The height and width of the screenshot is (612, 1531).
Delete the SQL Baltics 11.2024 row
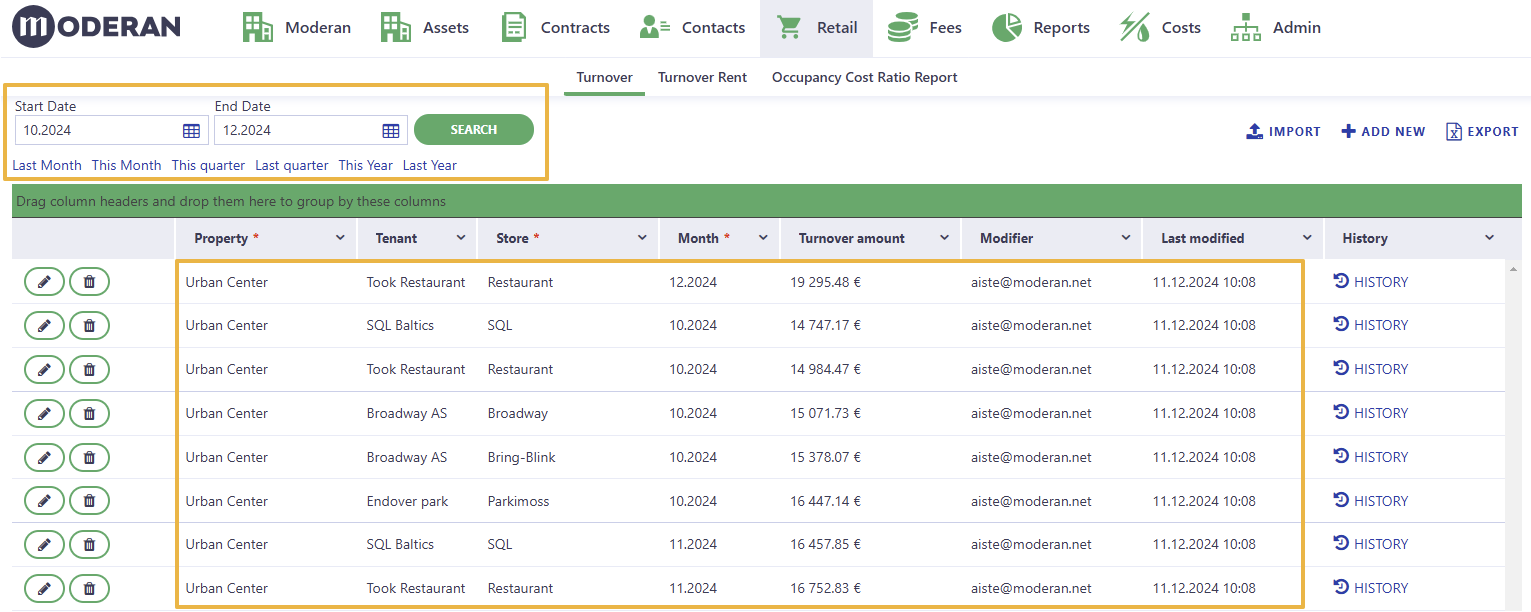tap(89, 544)
